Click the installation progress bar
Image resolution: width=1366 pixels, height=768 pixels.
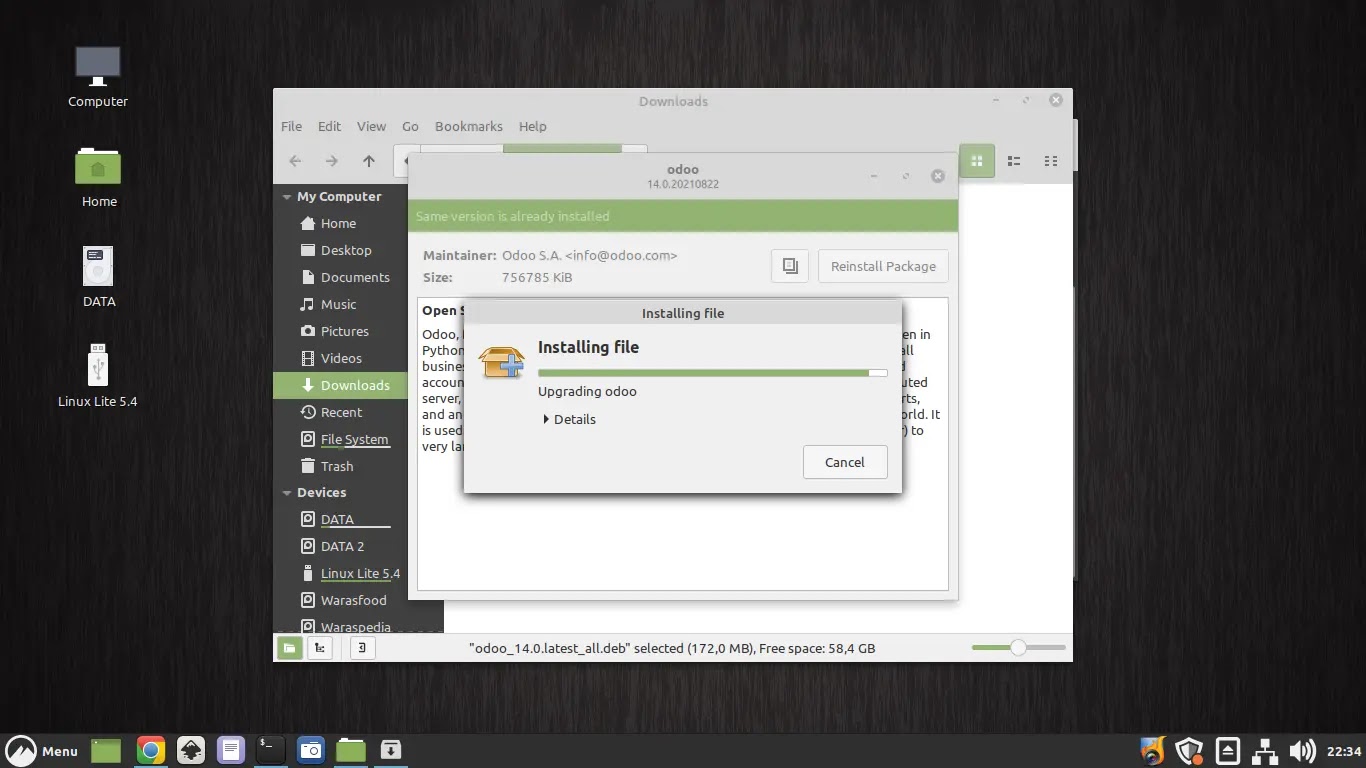(712, 373)
